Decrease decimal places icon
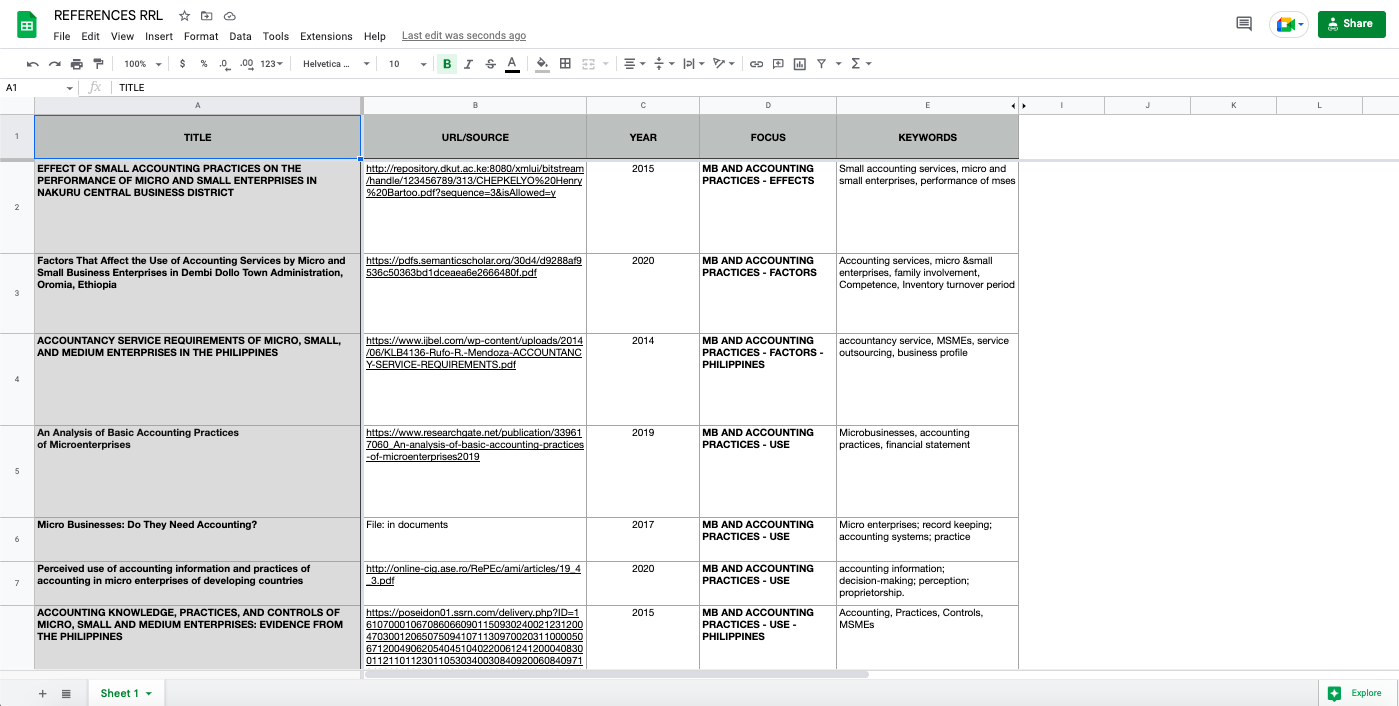This screenshot has width=1399, height=706. pos(224,64)
